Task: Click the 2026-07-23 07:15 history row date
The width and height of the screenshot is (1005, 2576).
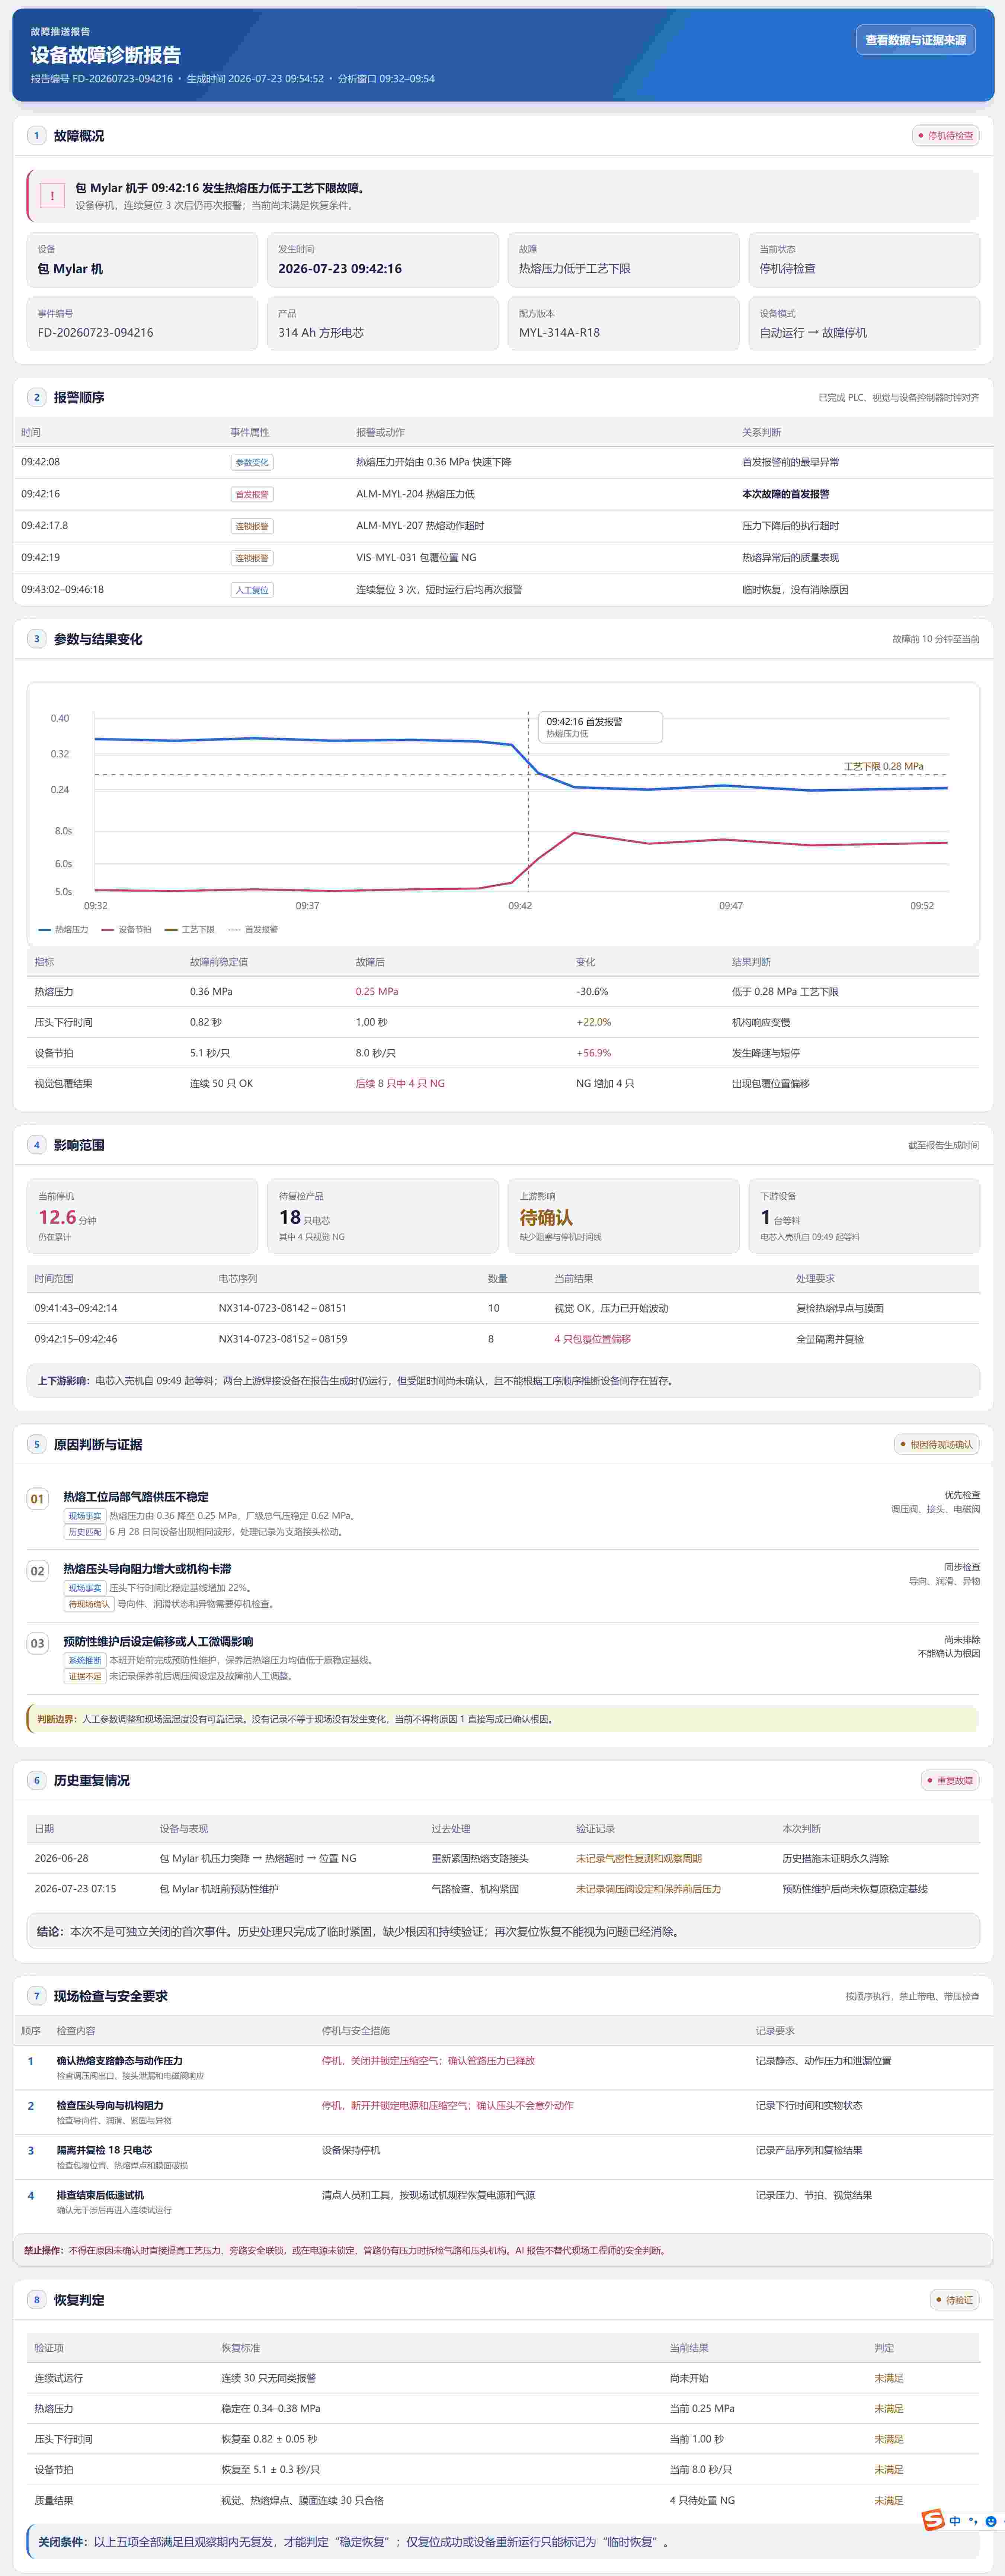Action: pos(75,1889)
